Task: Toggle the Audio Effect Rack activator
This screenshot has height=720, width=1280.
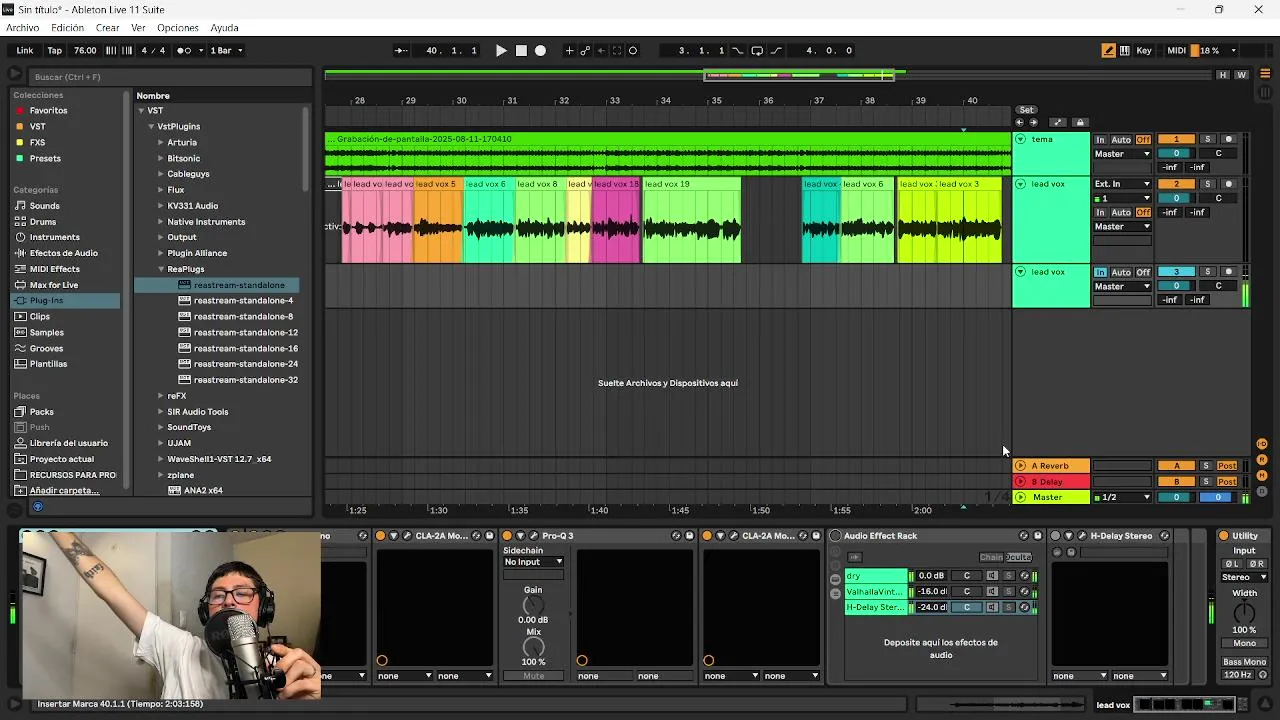Action: (835, 536)
